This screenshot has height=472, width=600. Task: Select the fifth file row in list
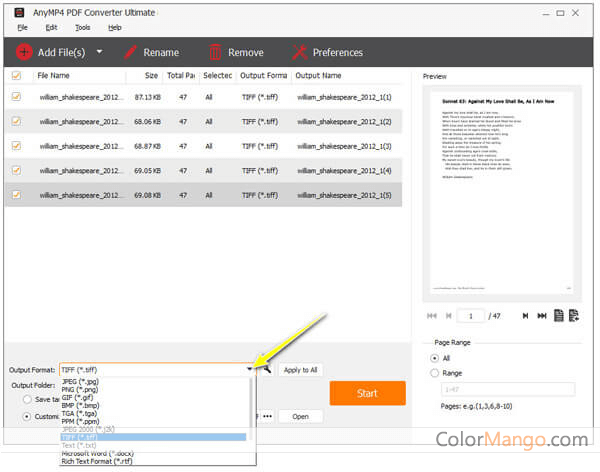click(200, 195)
